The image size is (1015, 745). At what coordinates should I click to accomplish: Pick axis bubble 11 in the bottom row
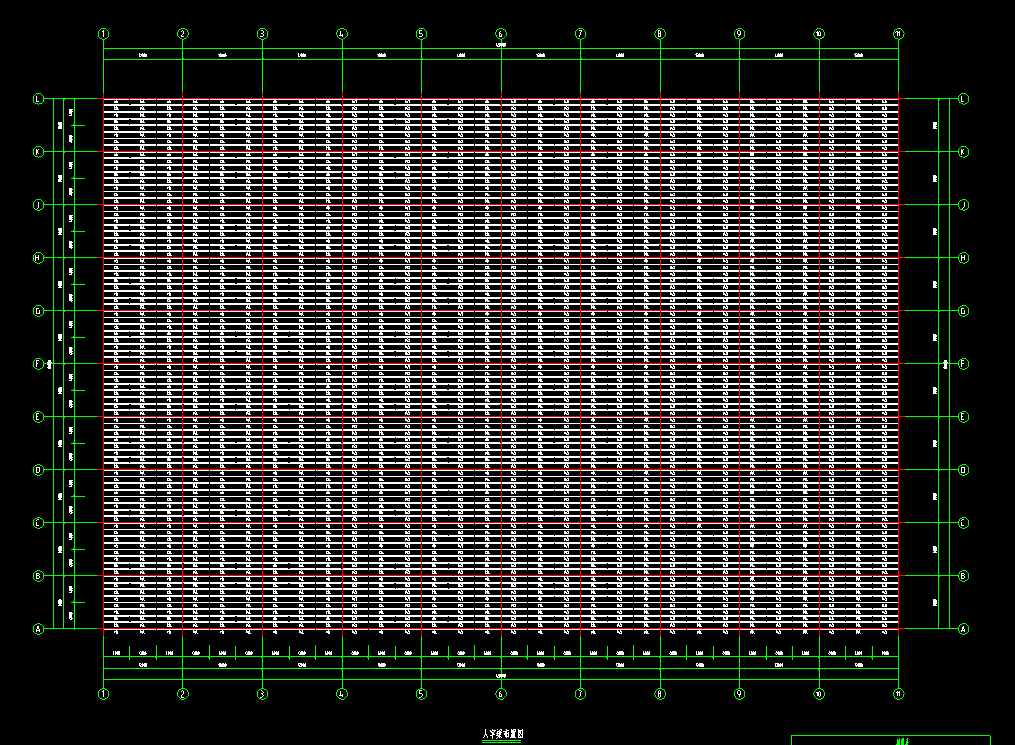(x=898, y=694)
